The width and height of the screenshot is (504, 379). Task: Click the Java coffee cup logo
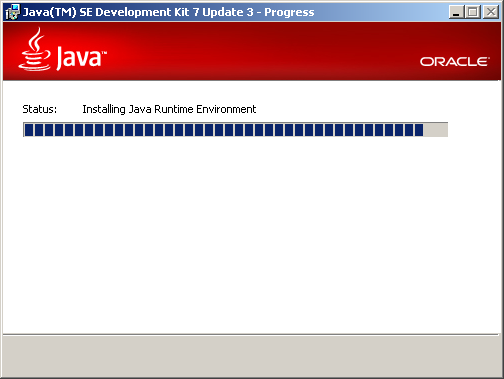tap(35, 49)
